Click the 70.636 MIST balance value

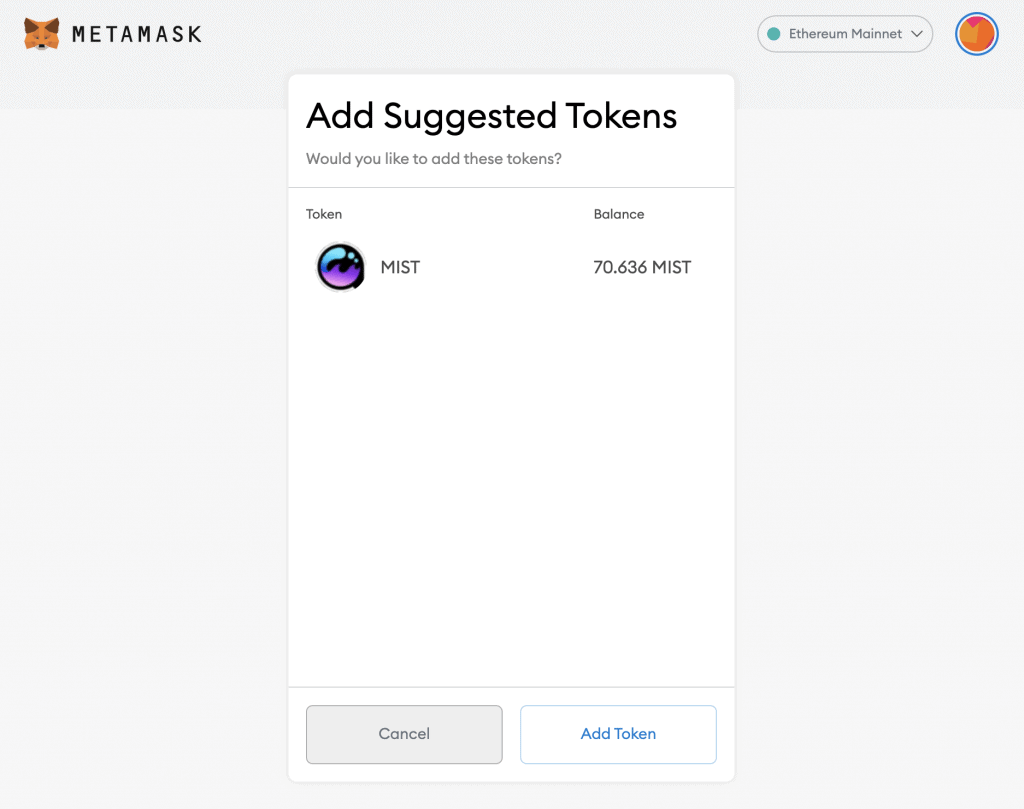point(642,267)
